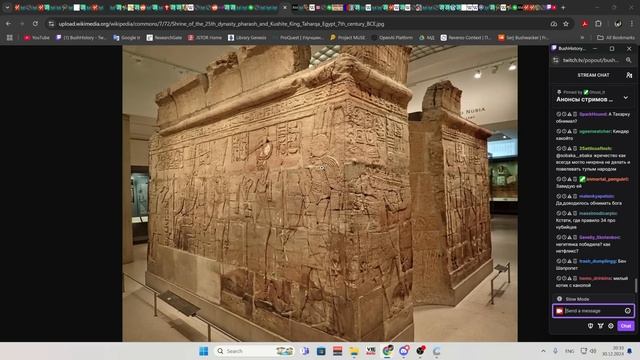Click the Taharqa shrine photograph

coord(320,193)
